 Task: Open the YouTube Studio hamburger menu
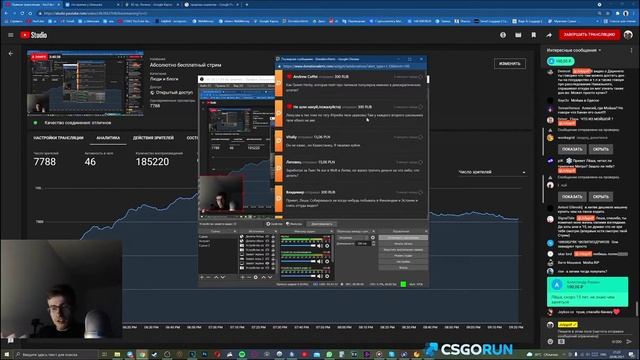pyautogui.click(x=11, y=35)
